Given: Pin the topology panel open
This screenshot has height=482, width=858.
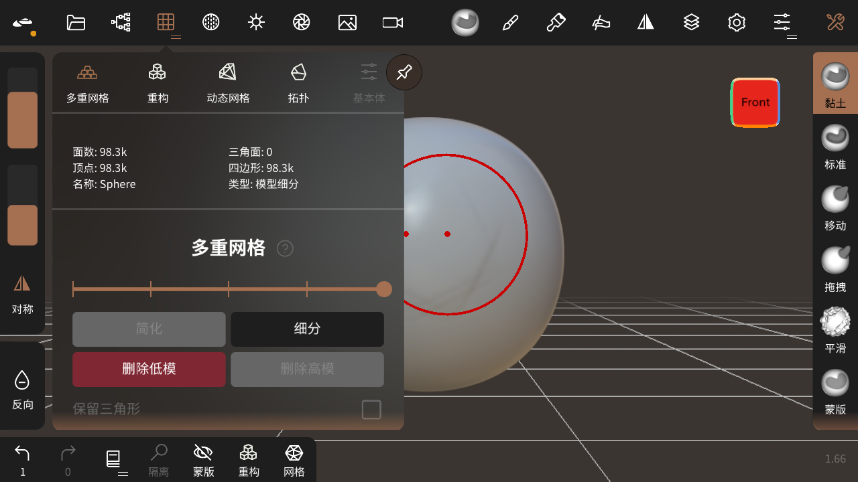Looking at the screenshot, I should click(x=404, y=72).
